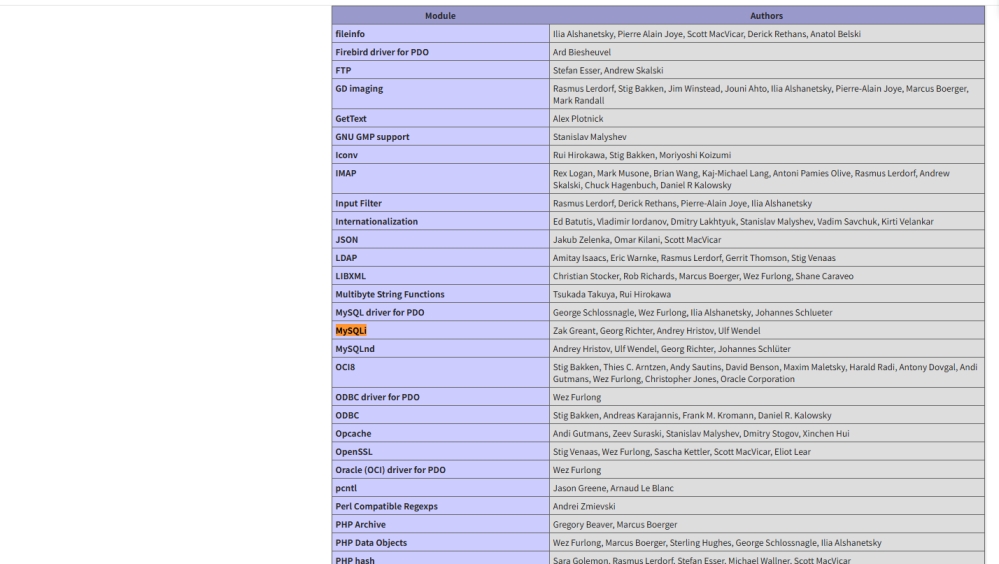Select the OpenSSL module cell
The image size is (999, 564).
tap(440, 451)
